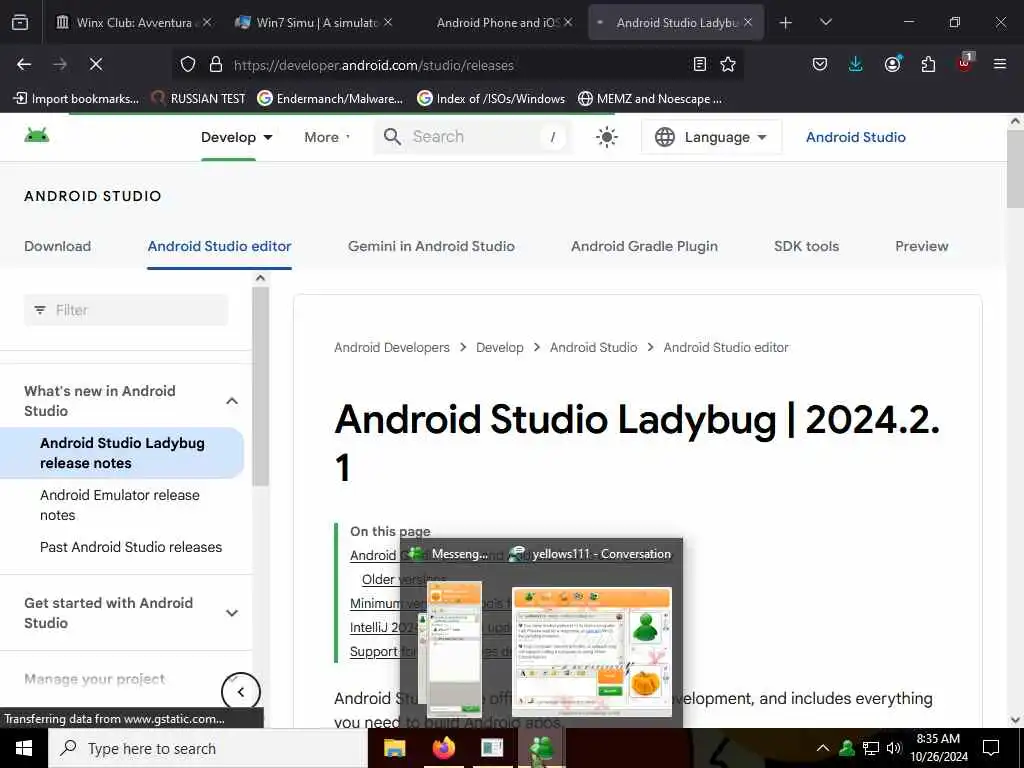List all tabs with the down chevron
This screenshot has height=768, width=1024.
(x=825, y=22)
